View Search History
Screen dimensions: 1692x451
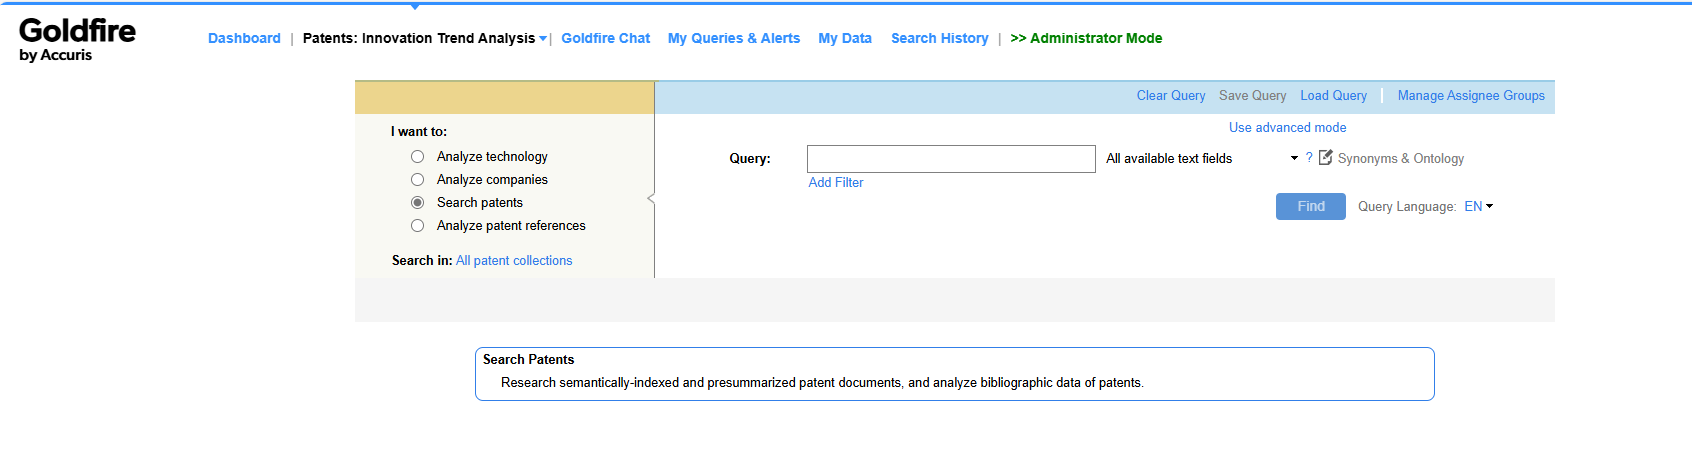pyautogui.click(x=939, y=39)
